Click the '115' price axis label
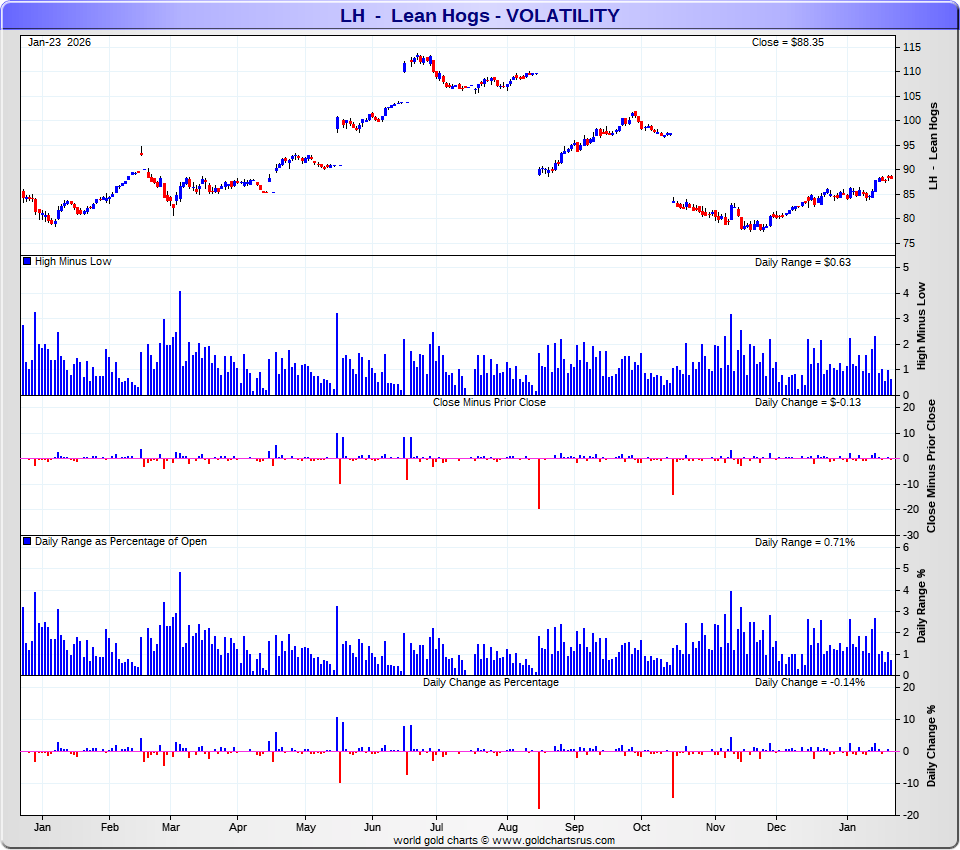The height and width of the screenshot is (850, 960). 912,47
